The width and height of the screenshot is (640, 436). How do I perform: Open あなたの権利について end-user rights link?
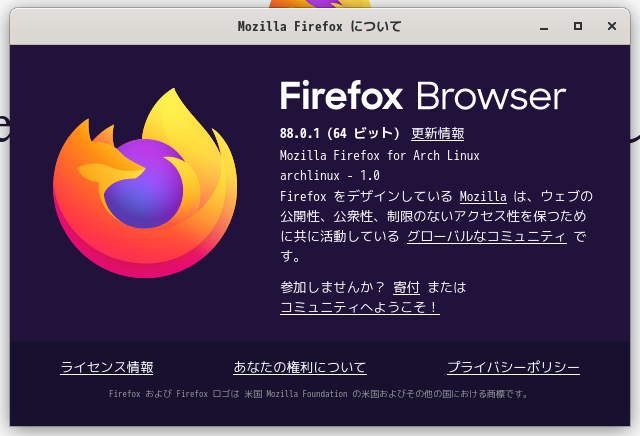point(300,367)
